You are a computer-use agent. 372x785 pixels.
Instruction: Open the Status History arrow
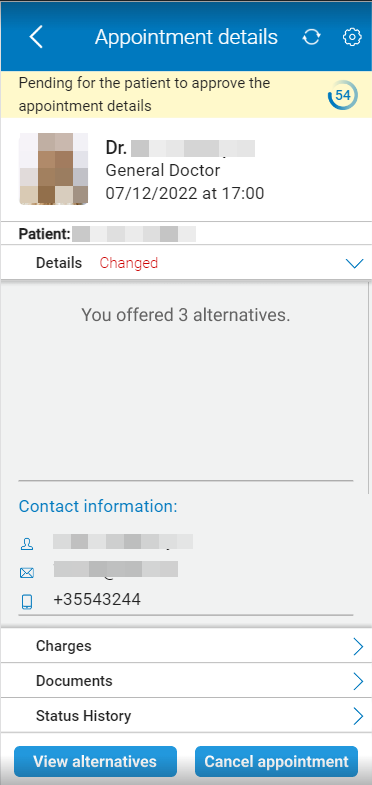pyautogui.click(x=358, y=716)
